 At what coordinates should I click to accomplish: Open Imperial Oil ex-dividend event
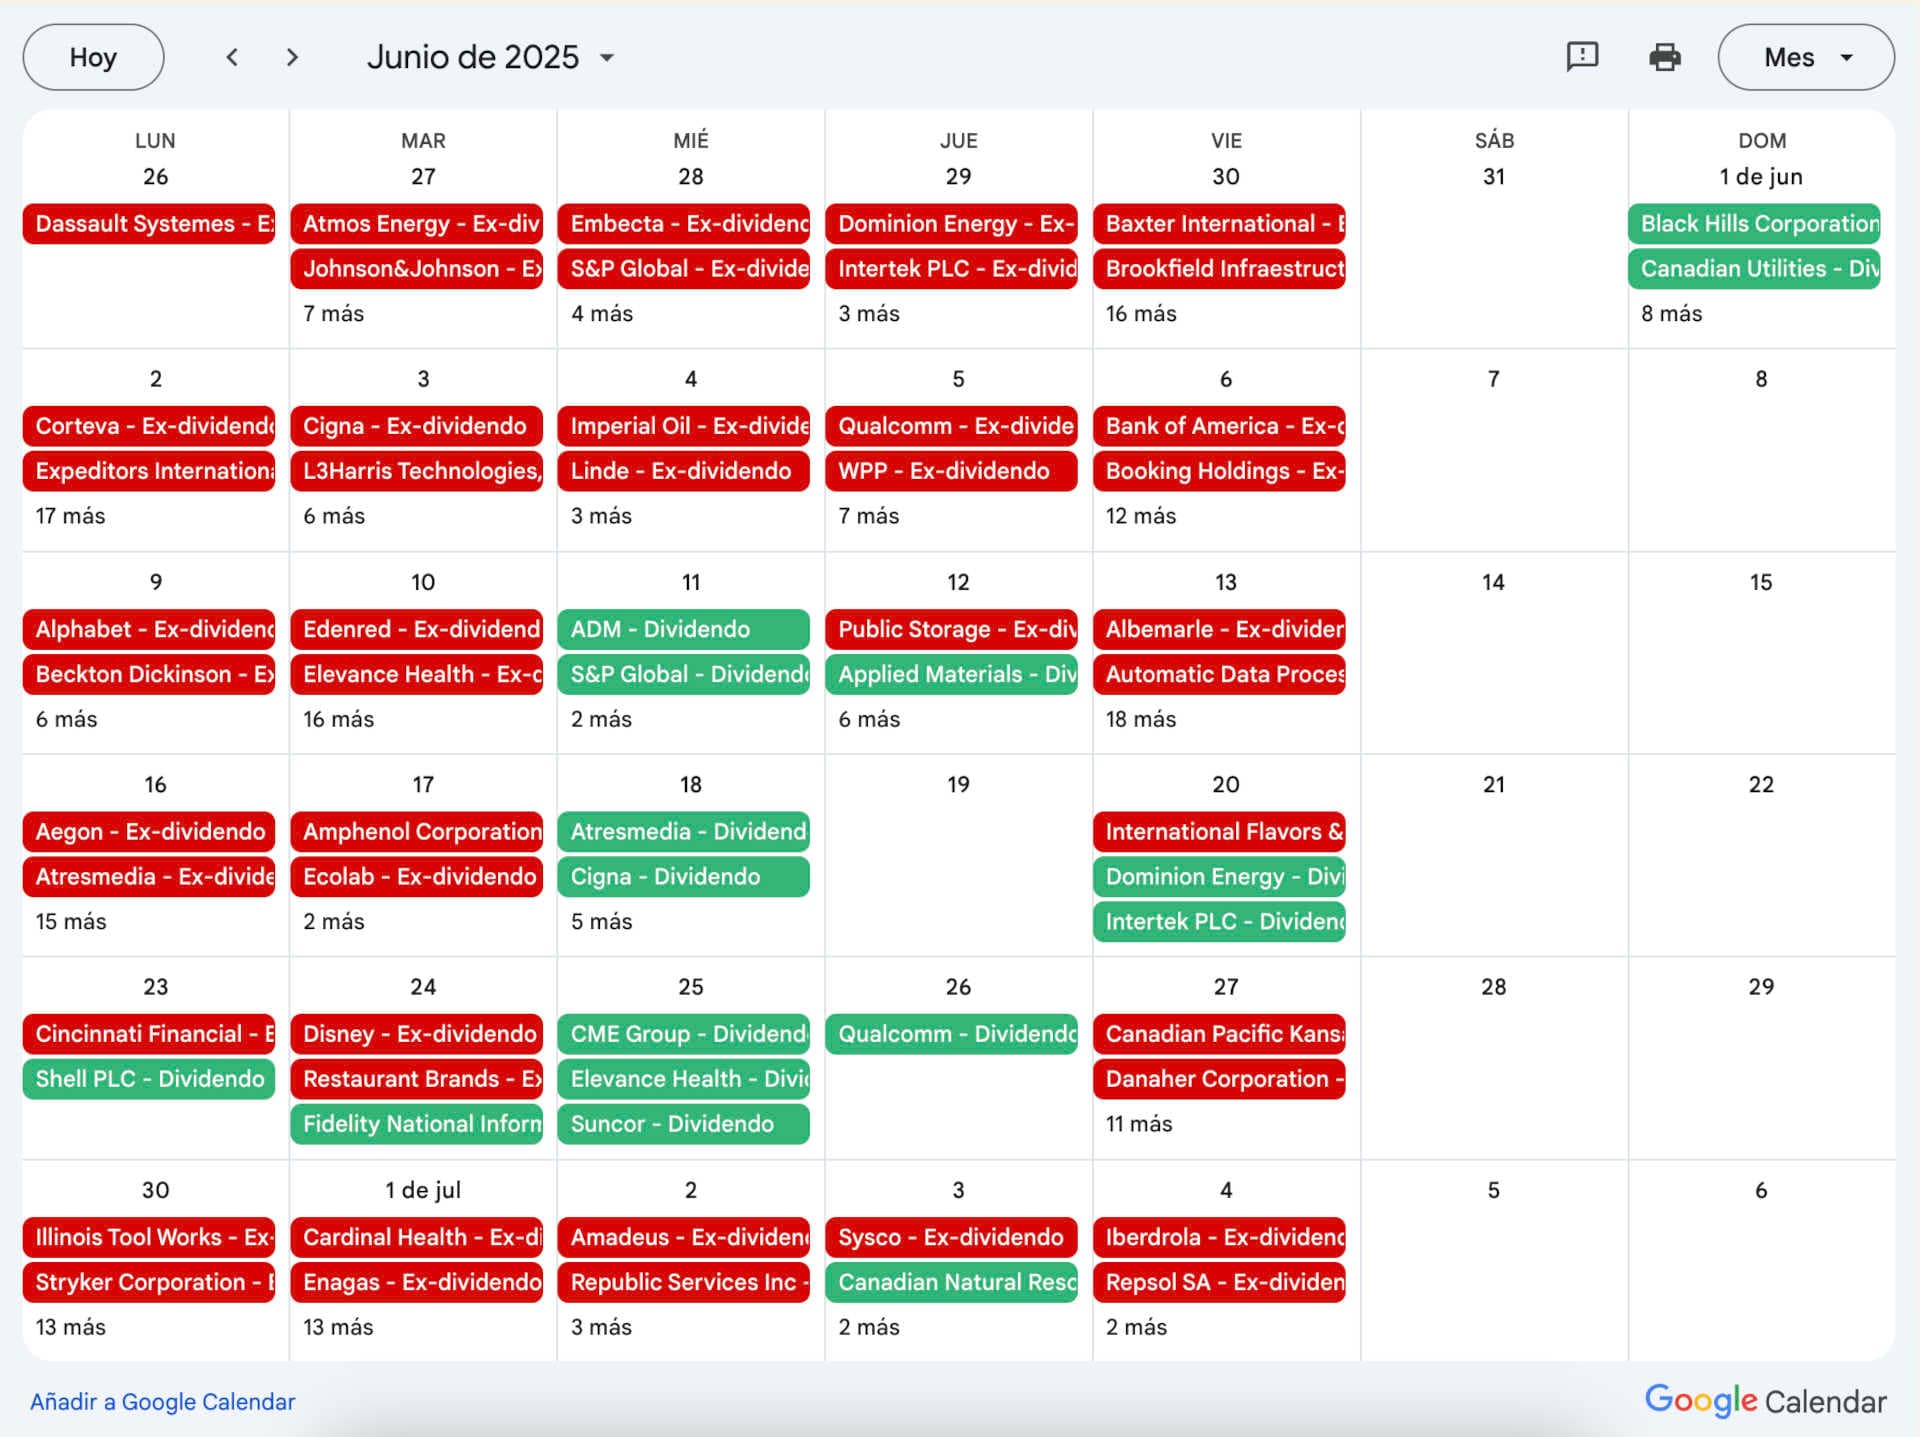click(684, 426)
